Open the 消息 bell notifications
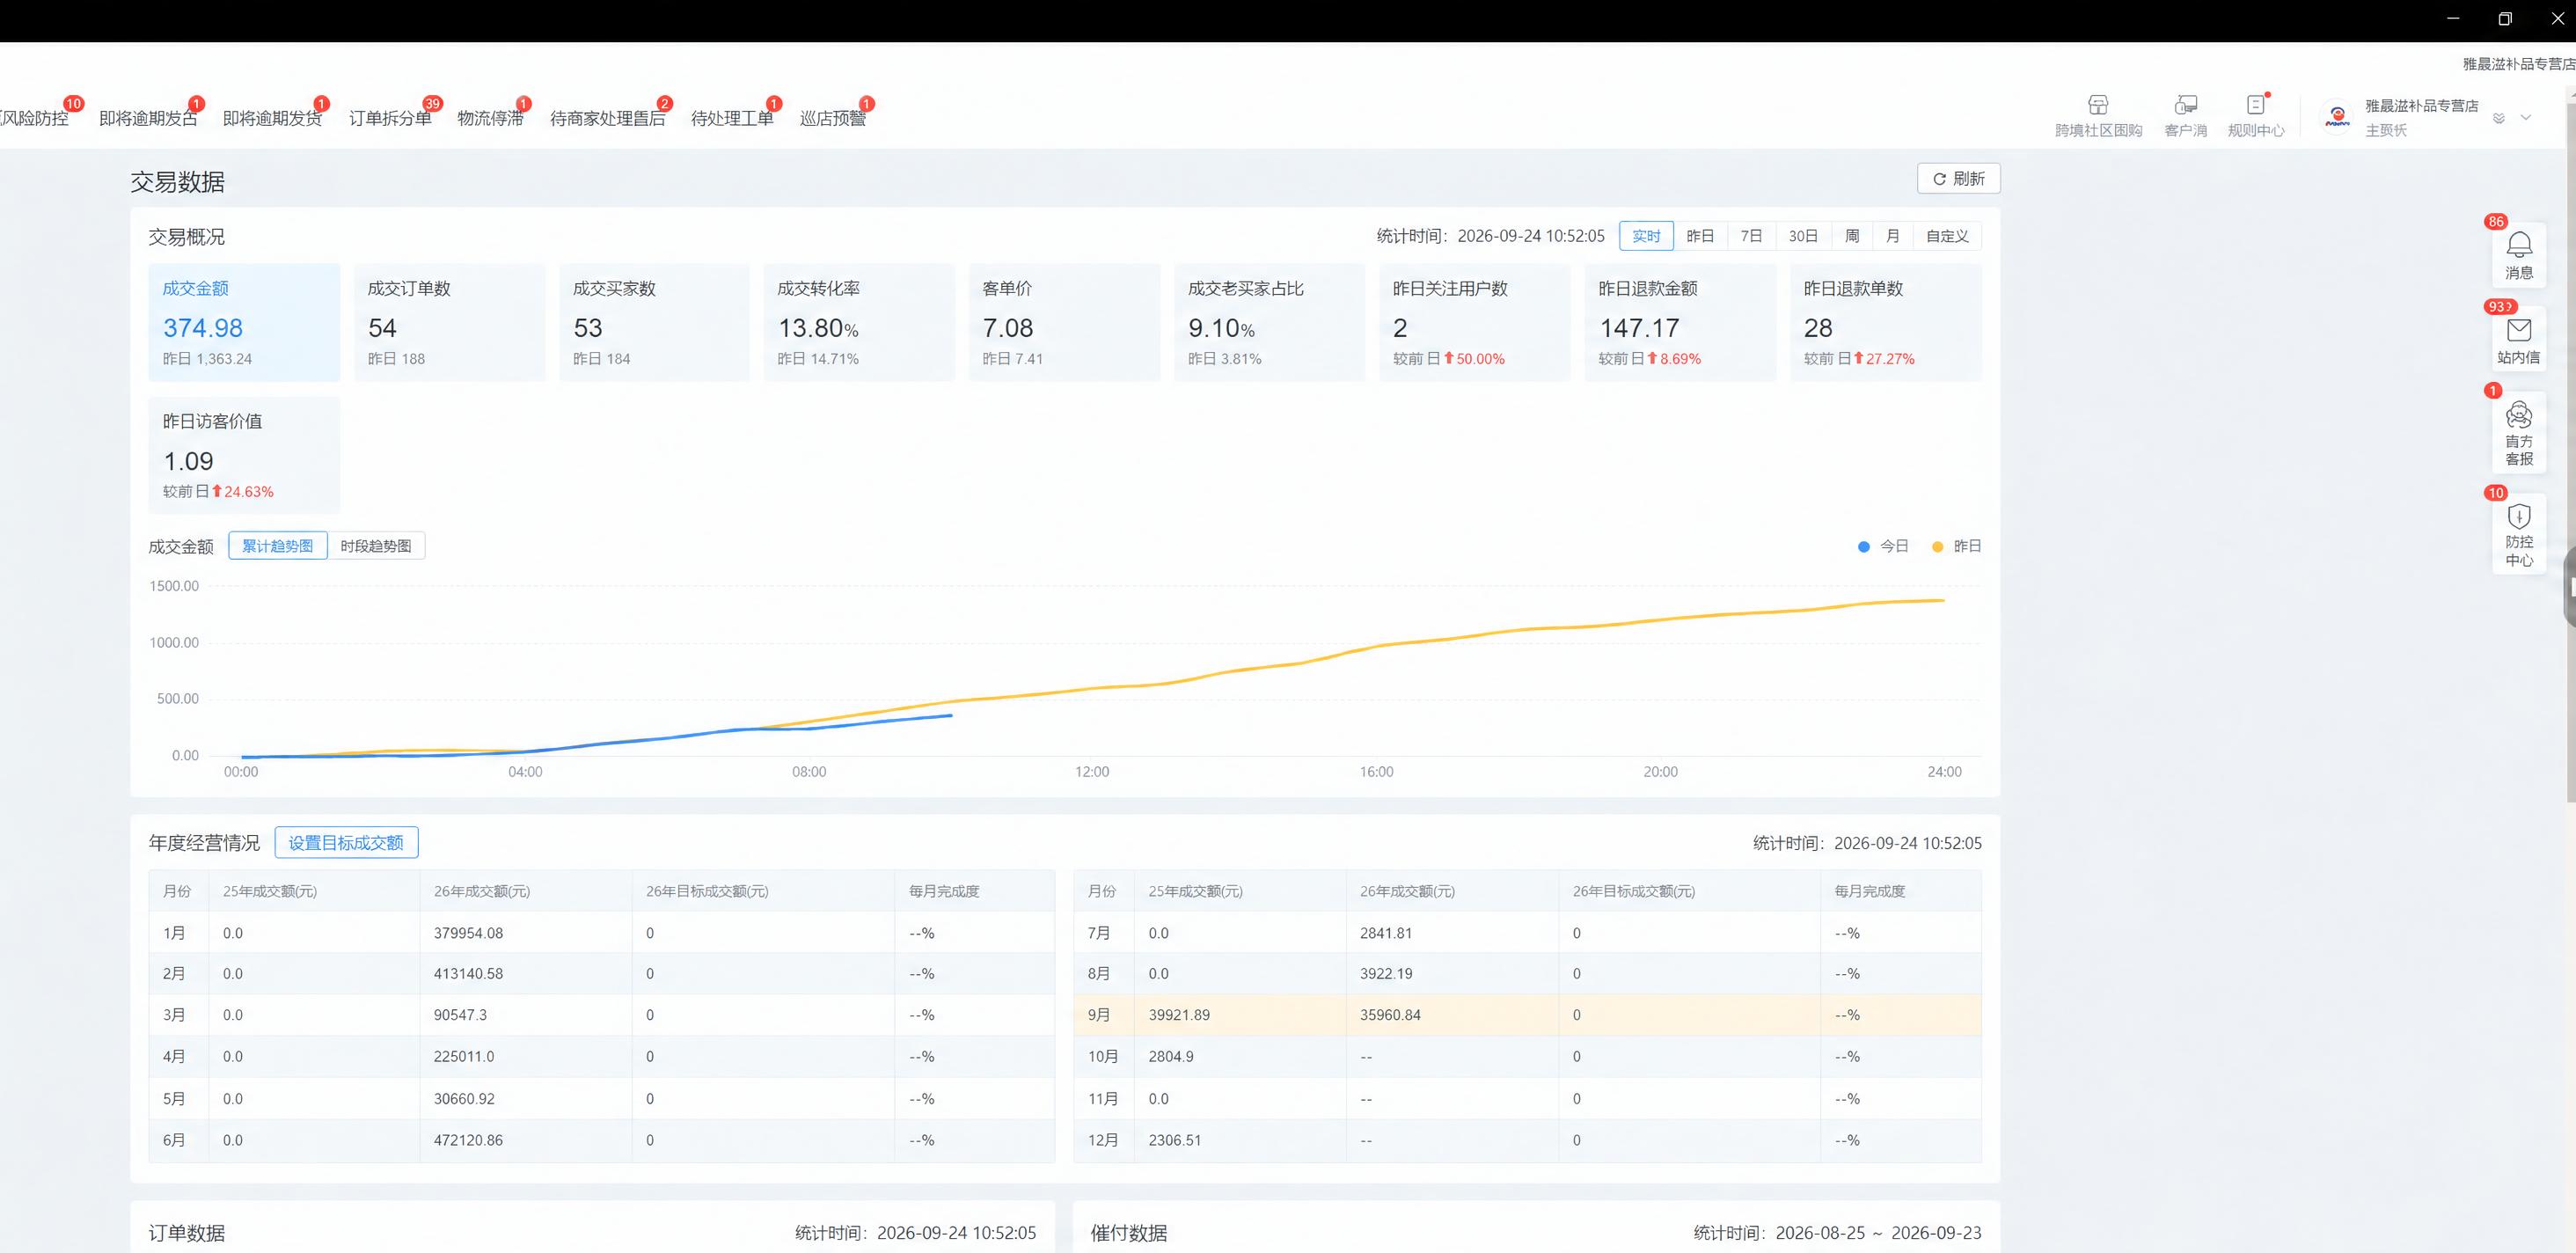This screenshot has width=2576, height=1253. coord(2518,255)
